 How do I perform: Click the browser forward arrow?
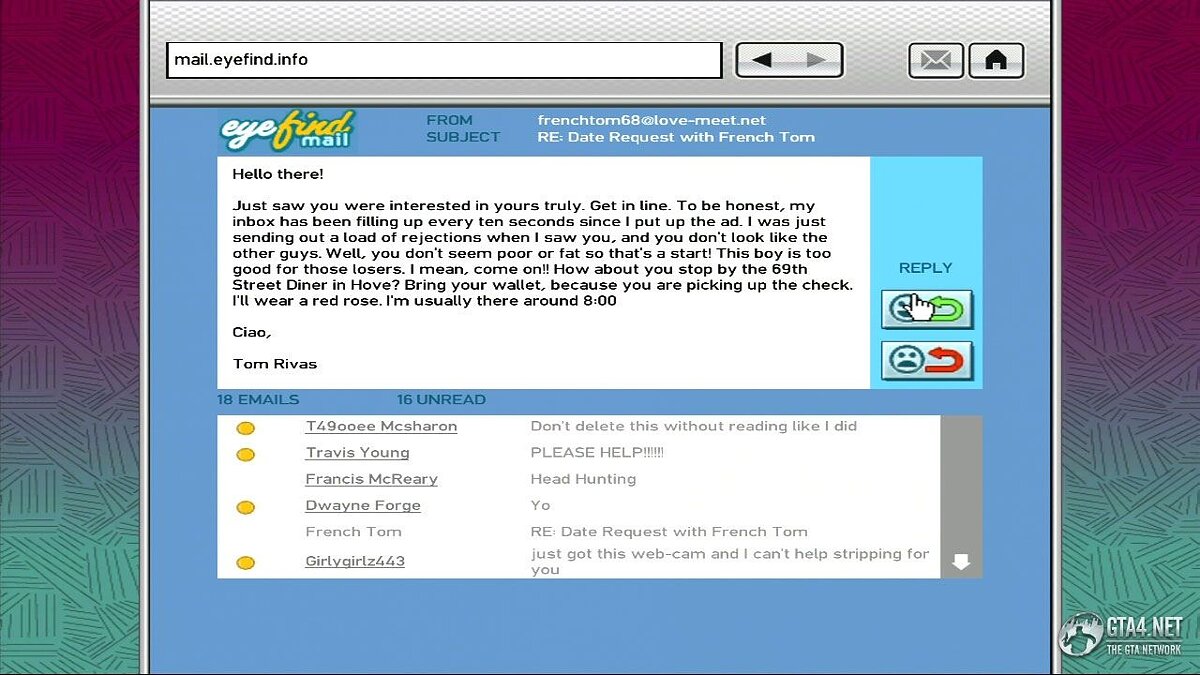click(816, 60)
